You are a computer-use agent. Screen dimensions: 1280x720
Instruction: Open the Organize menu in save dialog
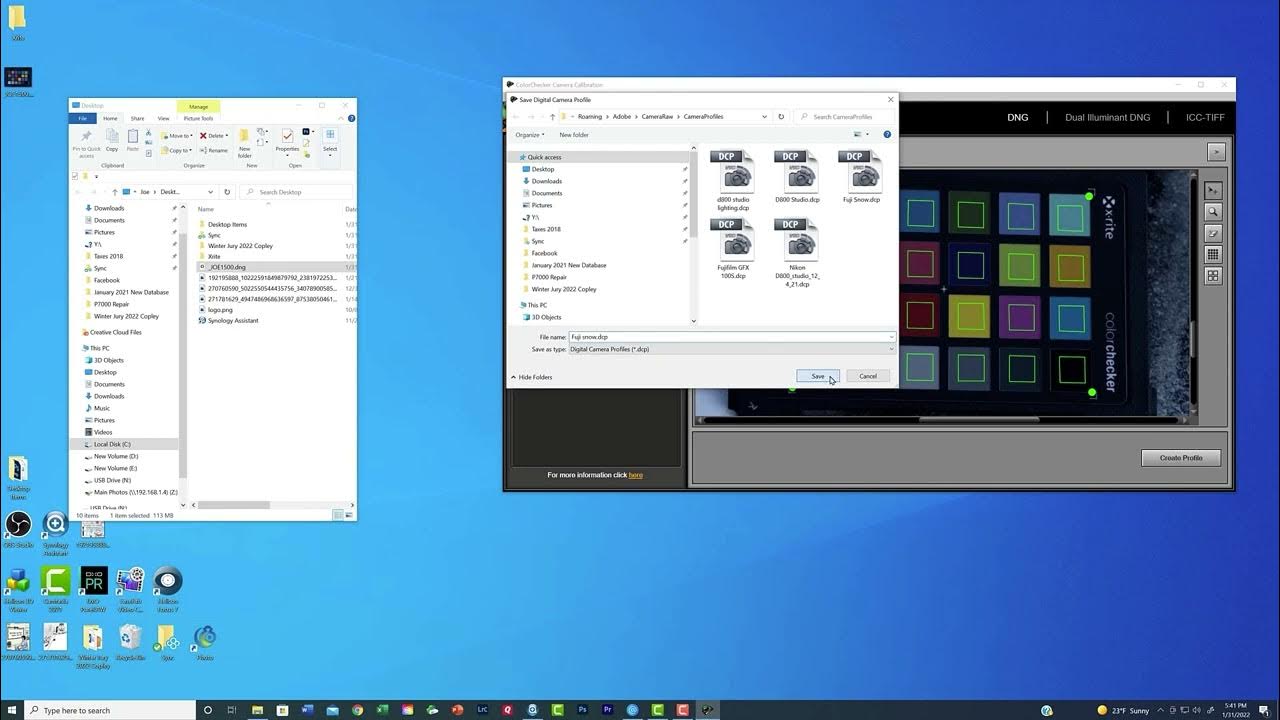coord(530,135)
